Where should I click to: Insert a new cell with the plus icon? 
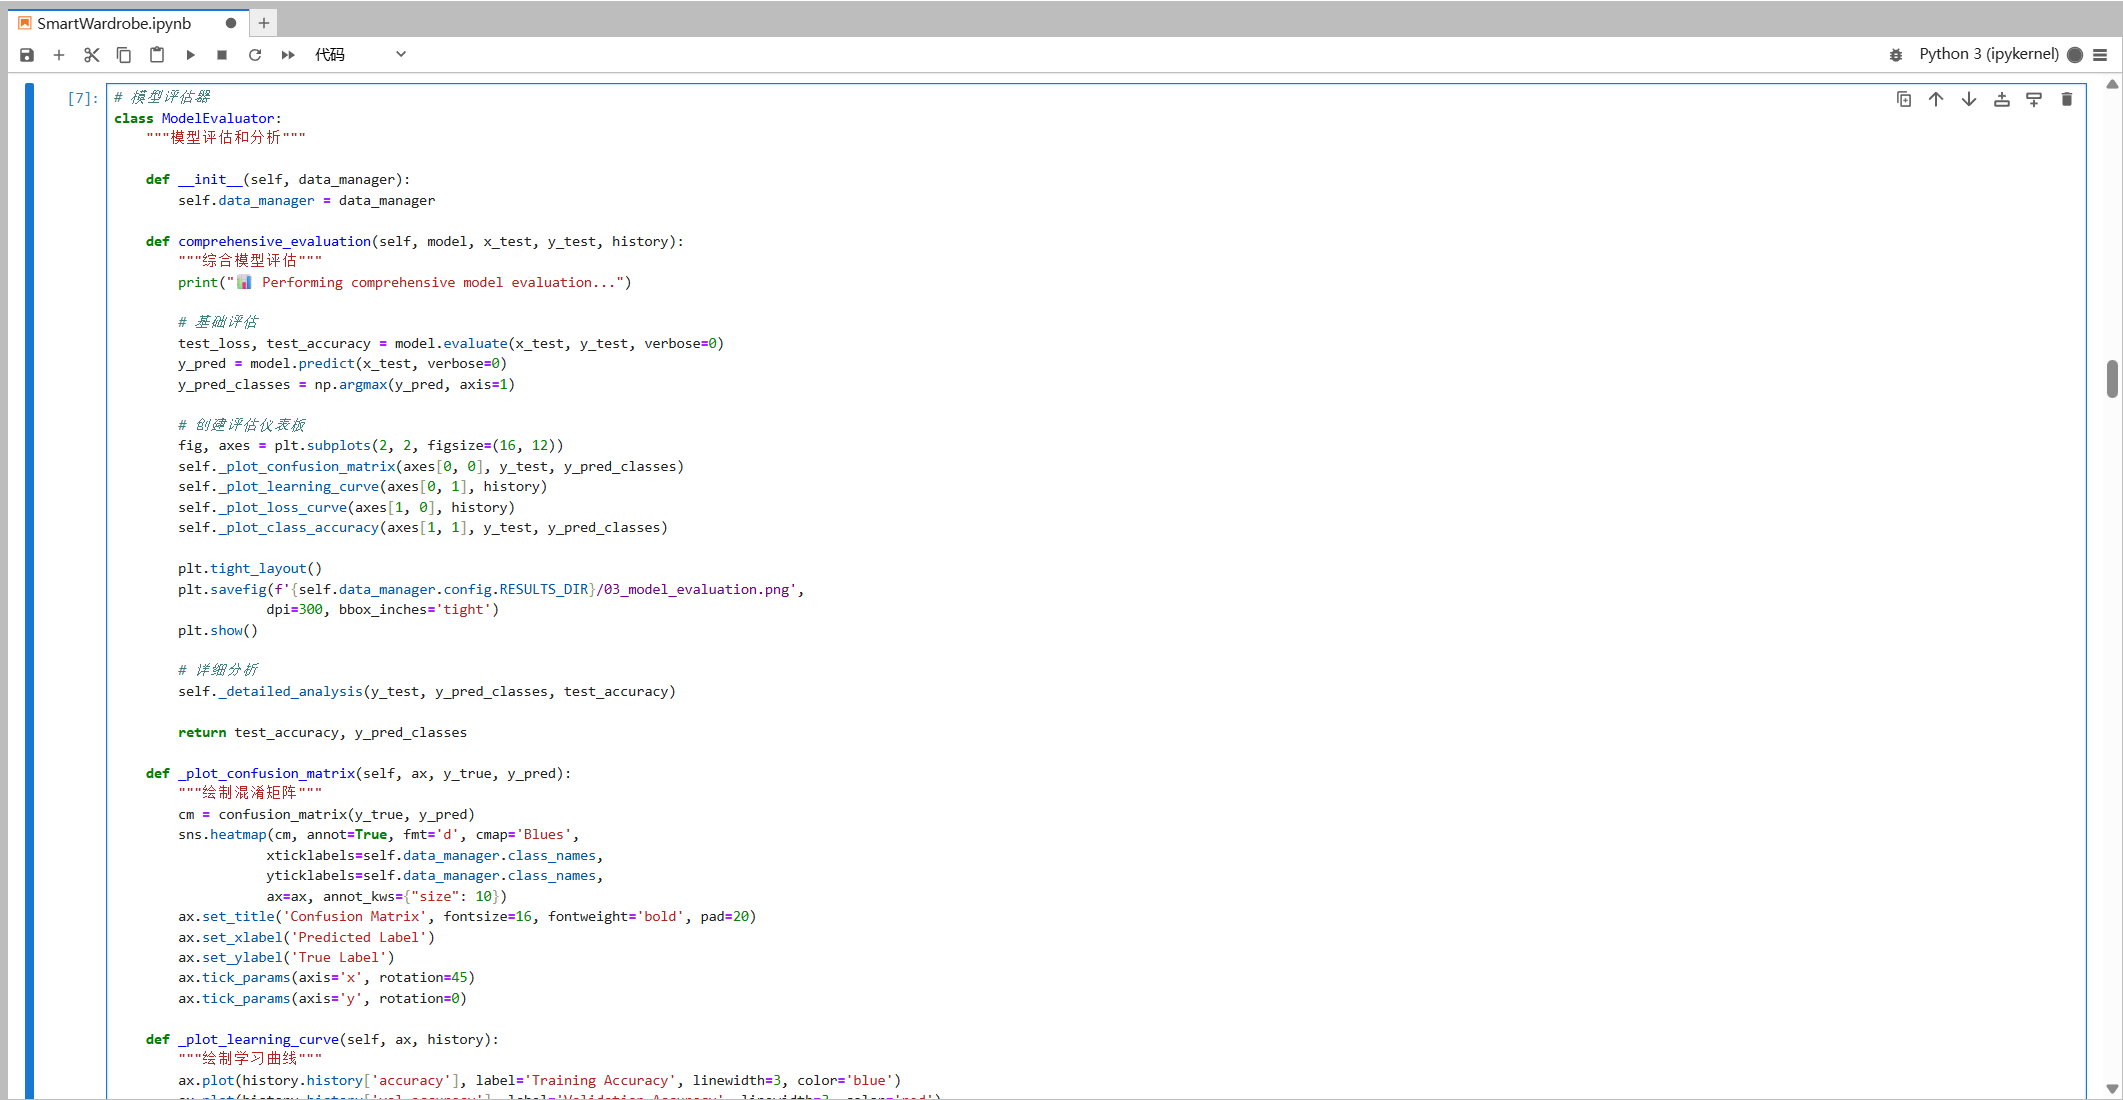59,55
